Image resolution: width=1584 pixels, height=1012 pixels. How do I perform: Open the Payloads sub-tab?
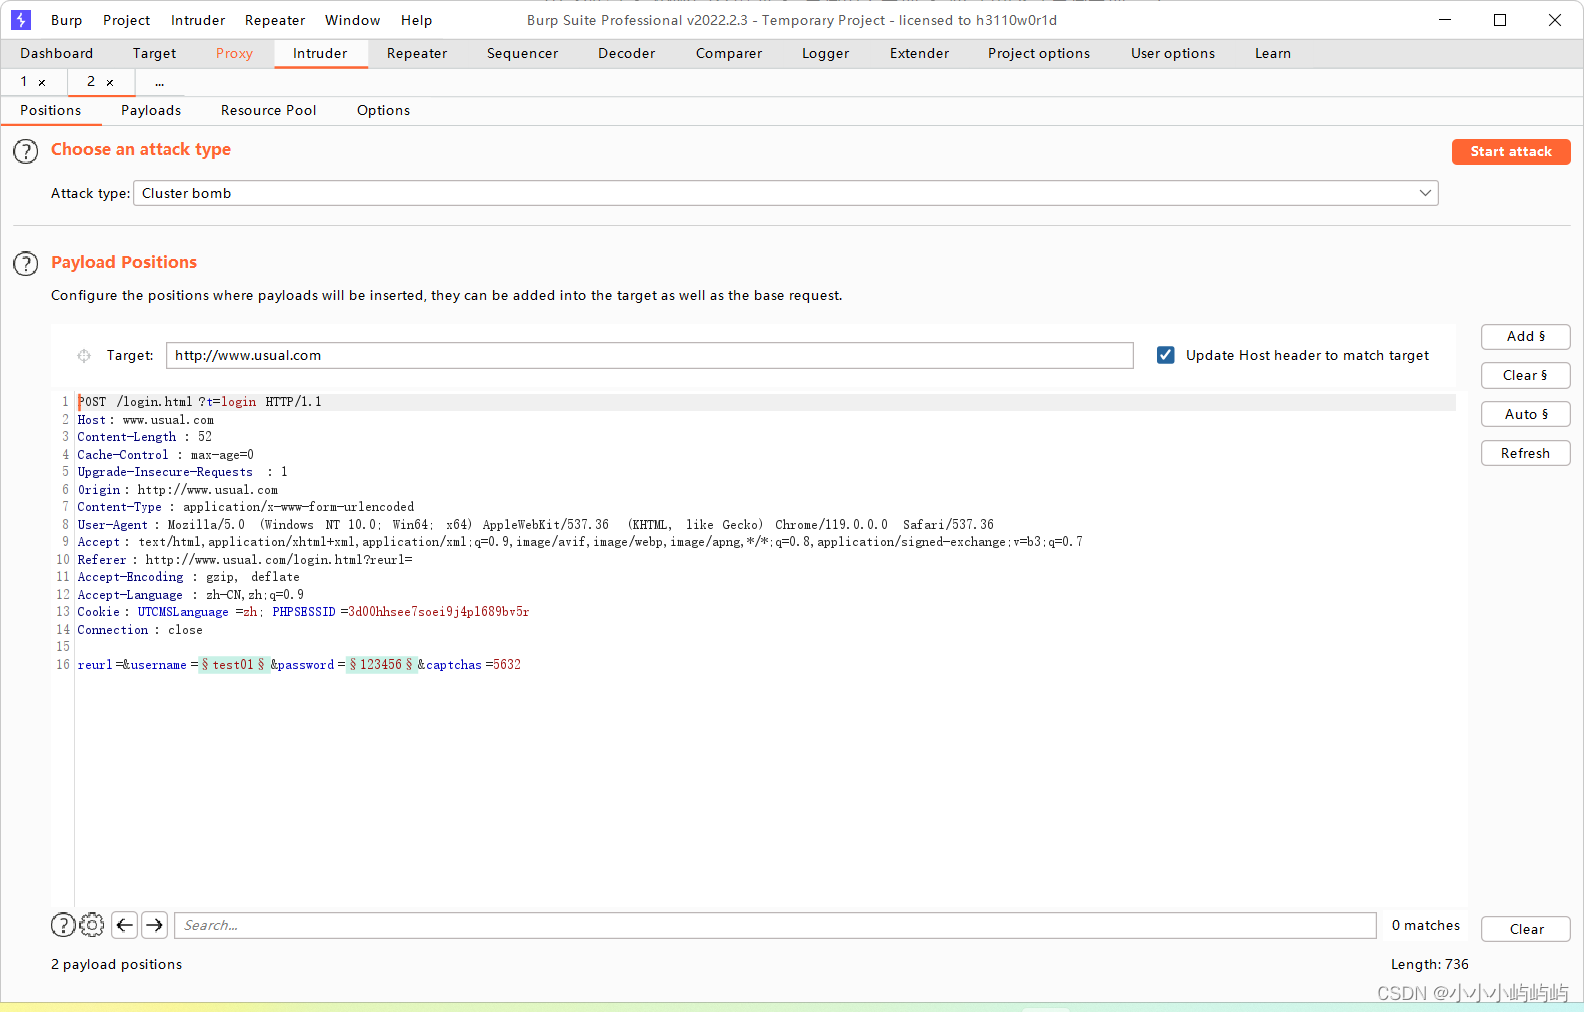click(x=151, y=110)
